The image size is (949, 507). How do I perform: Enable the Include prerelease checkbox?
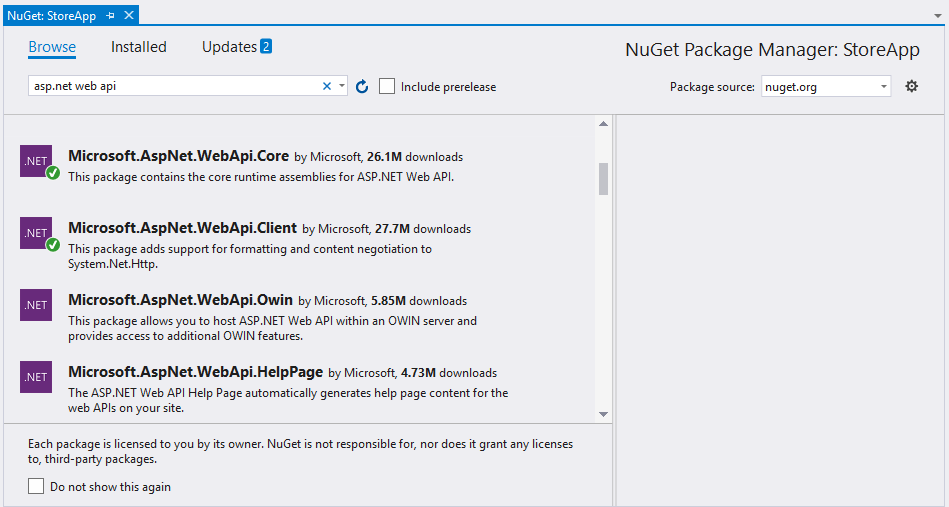pyautogui.click(x=388, y=87)
